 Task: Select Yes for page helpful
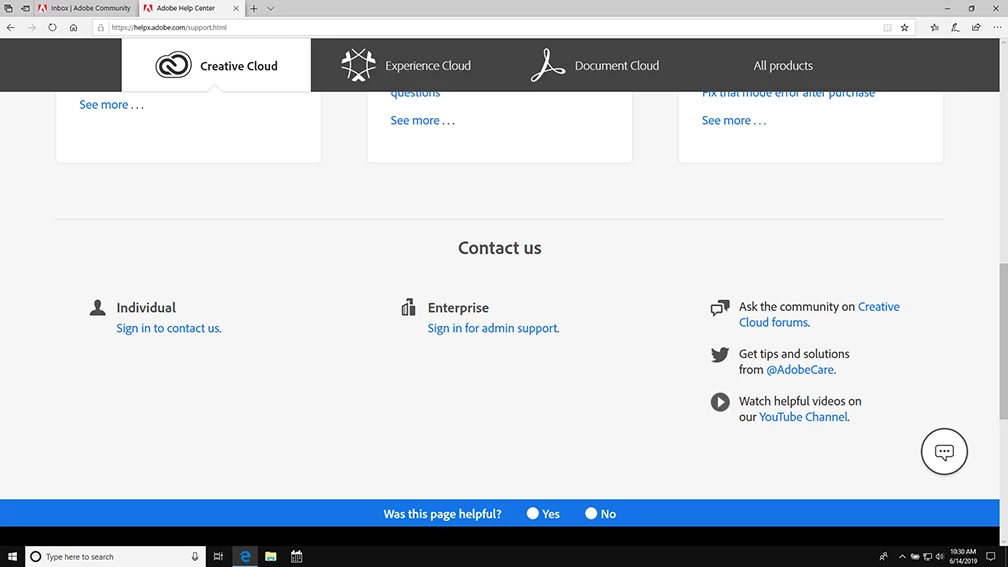(532, 513)
